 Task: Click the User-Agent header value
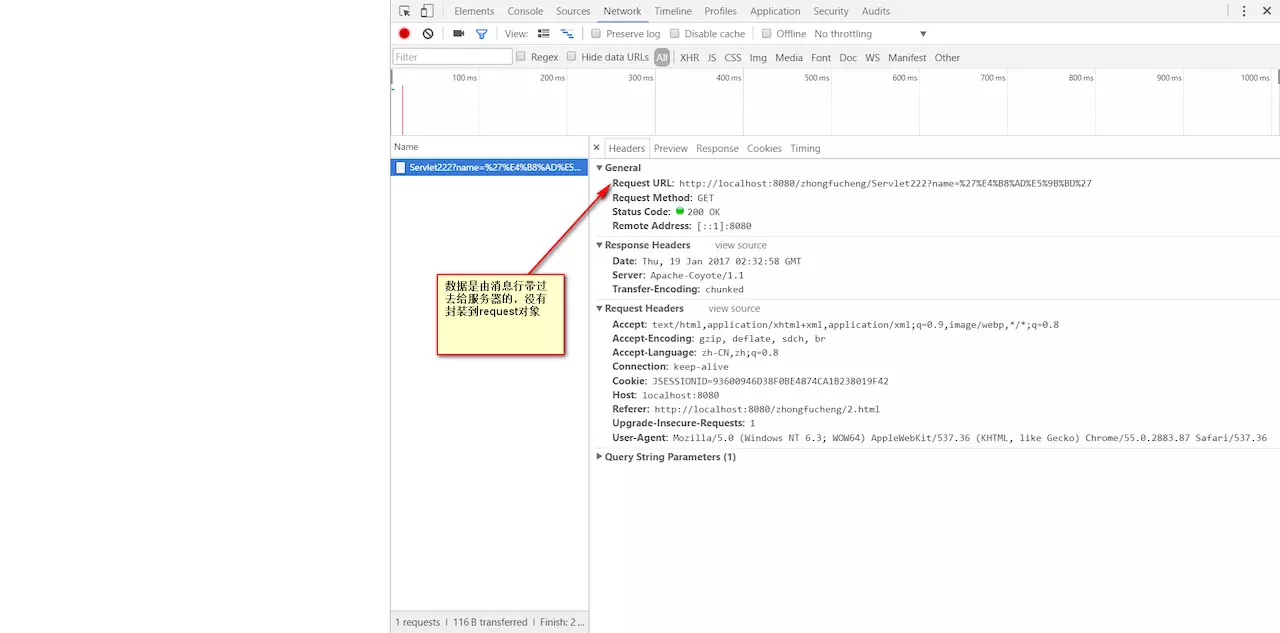click(969, 438)
